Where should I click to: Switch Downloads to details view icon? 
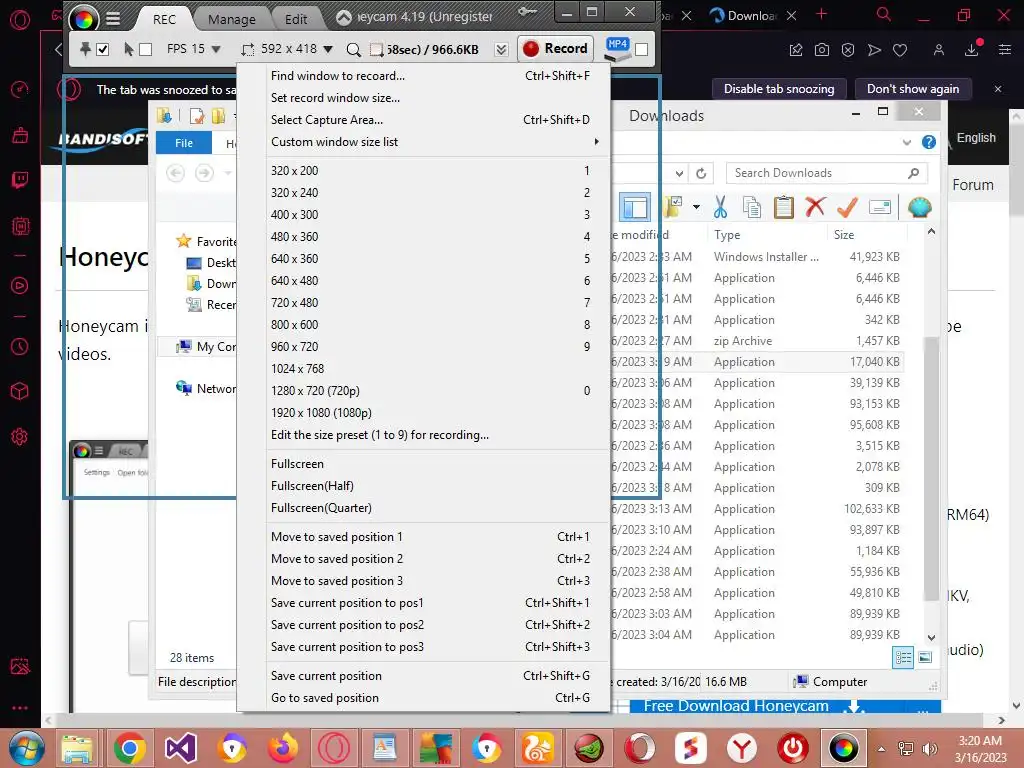(x=903, y=658)
